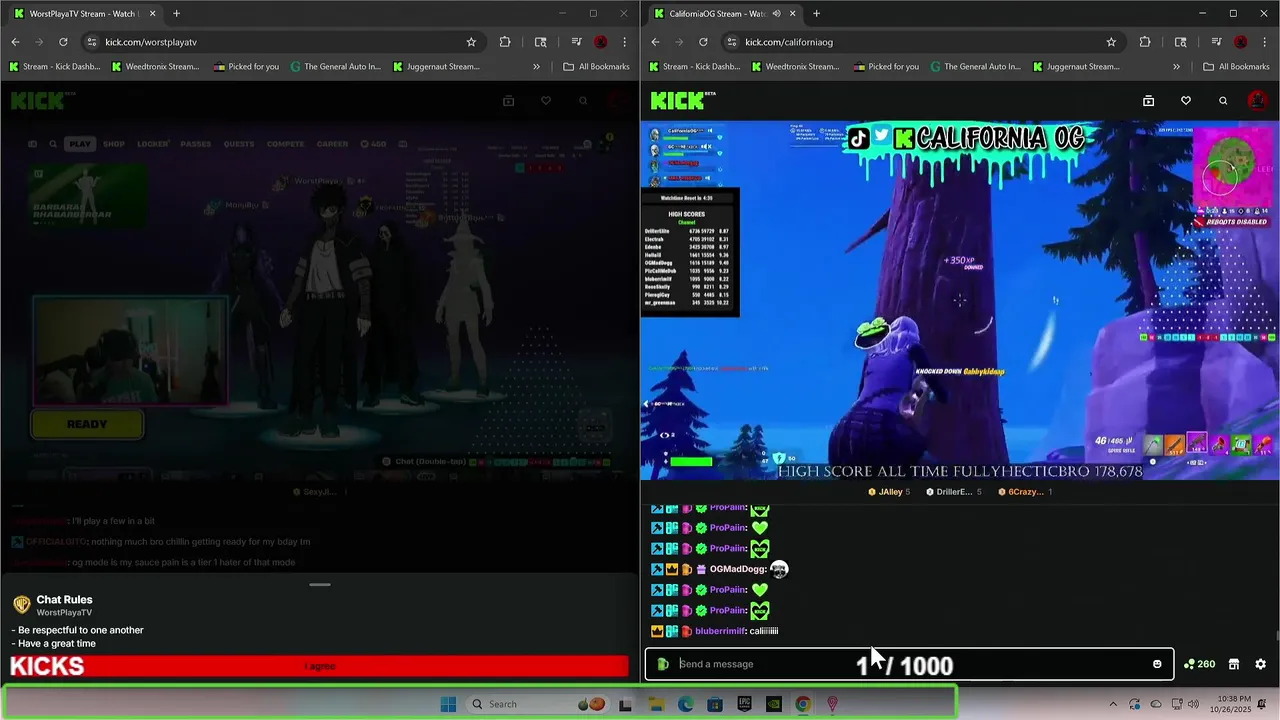This screenshot has width=1280, height=720.
Task: Click the TikTok icon on California OG banner
Action: click(x=858, y=138)
